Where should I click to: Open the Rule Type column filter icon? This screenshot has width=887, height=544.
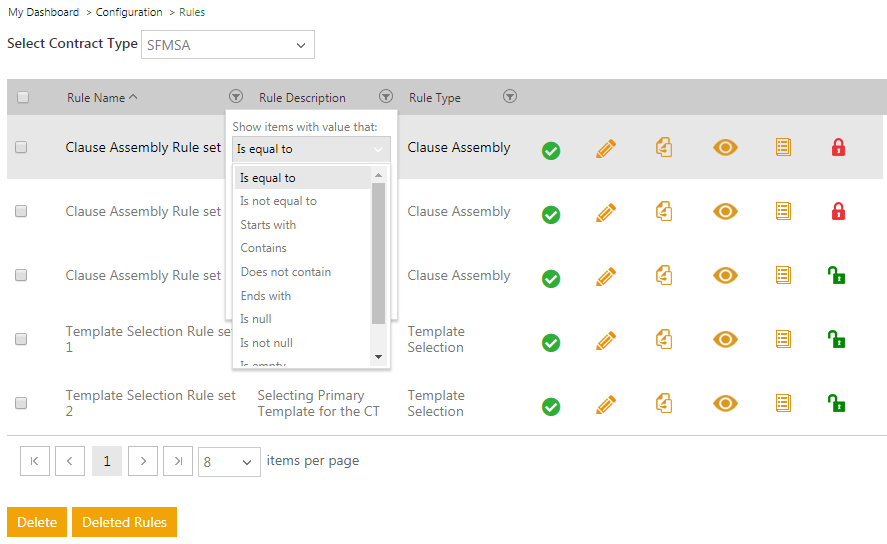tap(510, 97)
